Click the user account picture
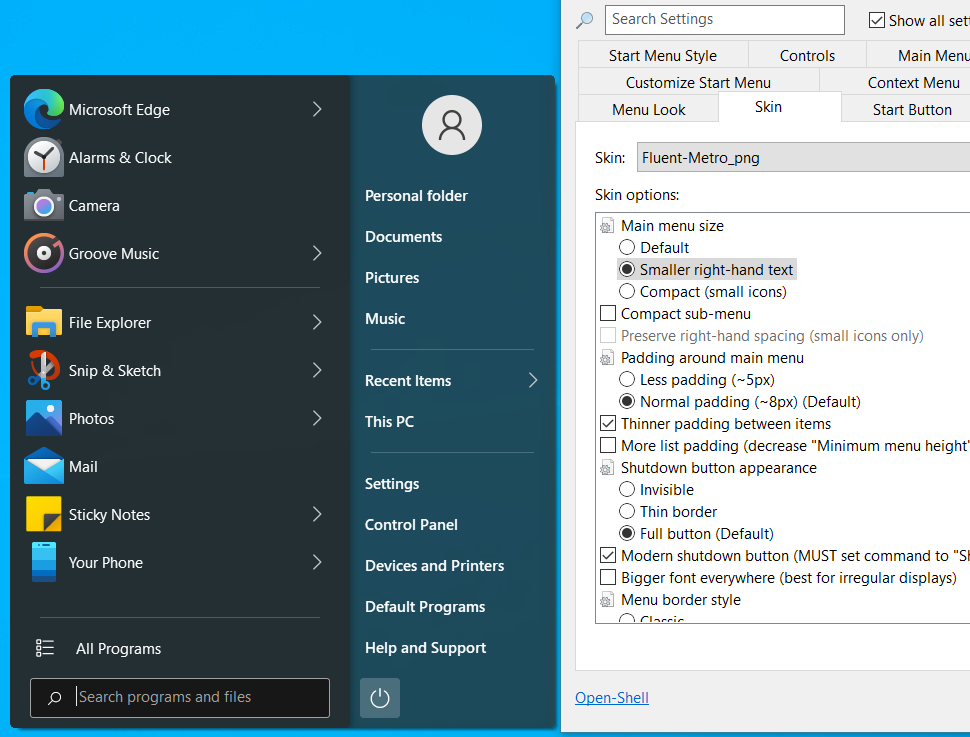The height and width of the screenshot is (737, 970). point(452,125)
